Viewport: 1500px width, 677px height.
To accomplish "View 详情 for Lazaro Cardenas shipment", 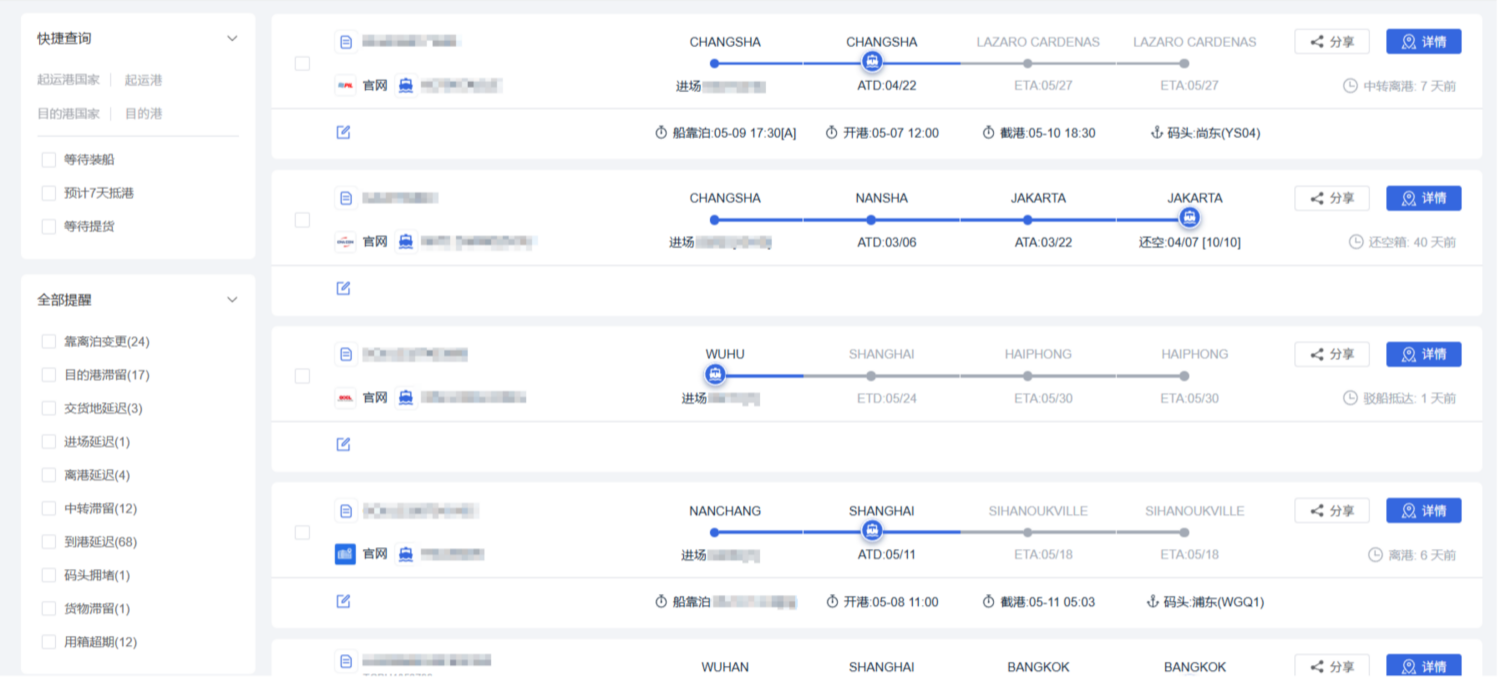I will coord(1423,42).
